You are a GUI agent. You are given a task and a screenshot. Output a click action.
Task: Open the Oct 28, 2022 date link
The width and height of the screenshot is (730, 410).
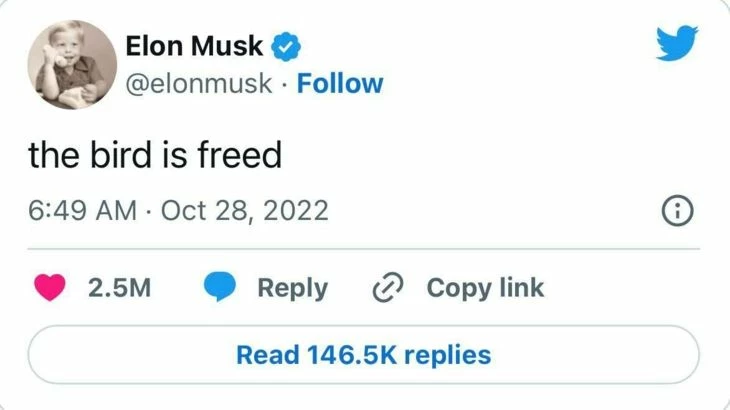pos(245,211)
